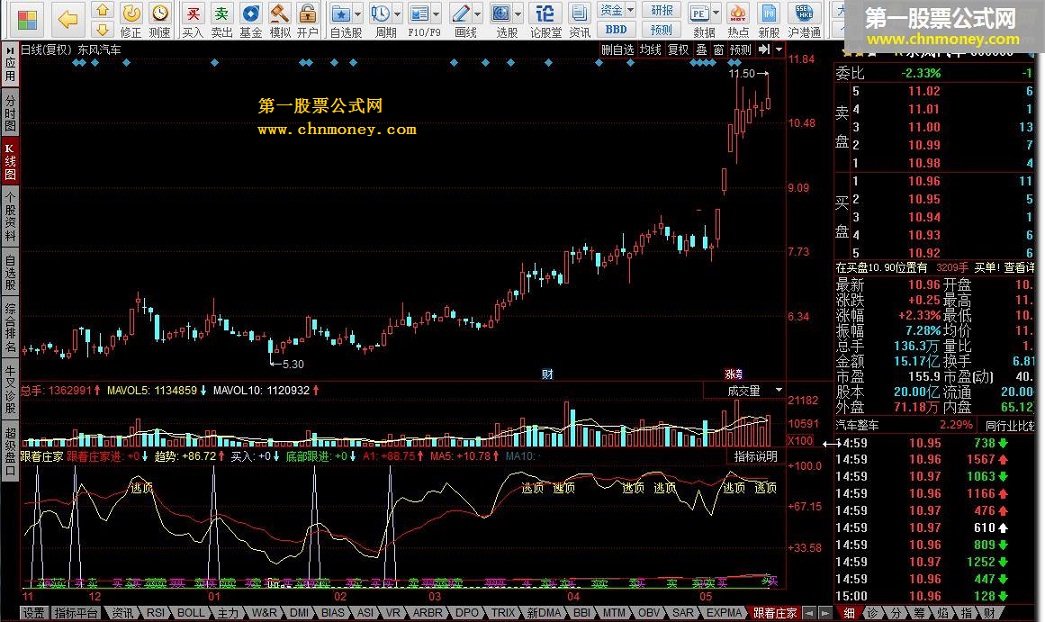Screen dimensions: 1045x622
Task: Open the 沪港通 SSE-HKE connect icon
Action: 804,20
